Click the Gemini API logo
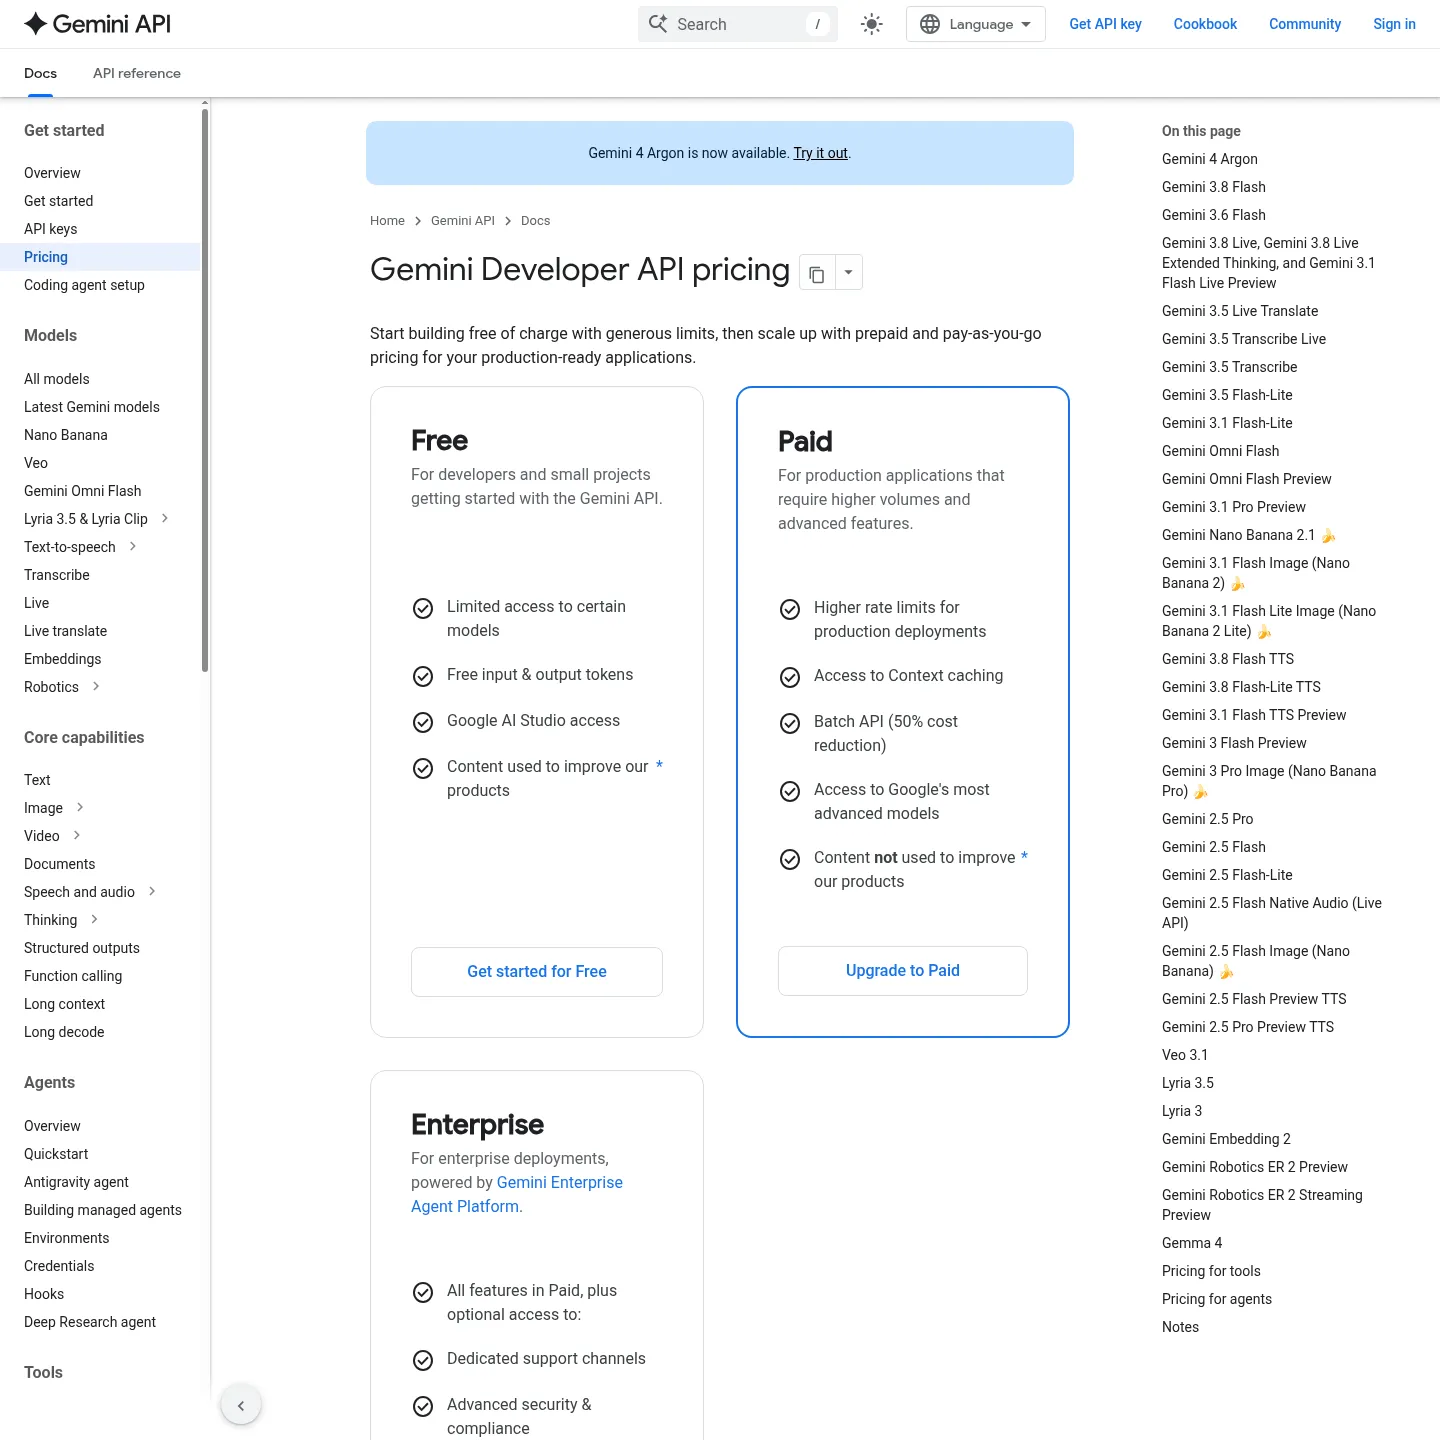The image size is (1440, 1440). [97, 24]
